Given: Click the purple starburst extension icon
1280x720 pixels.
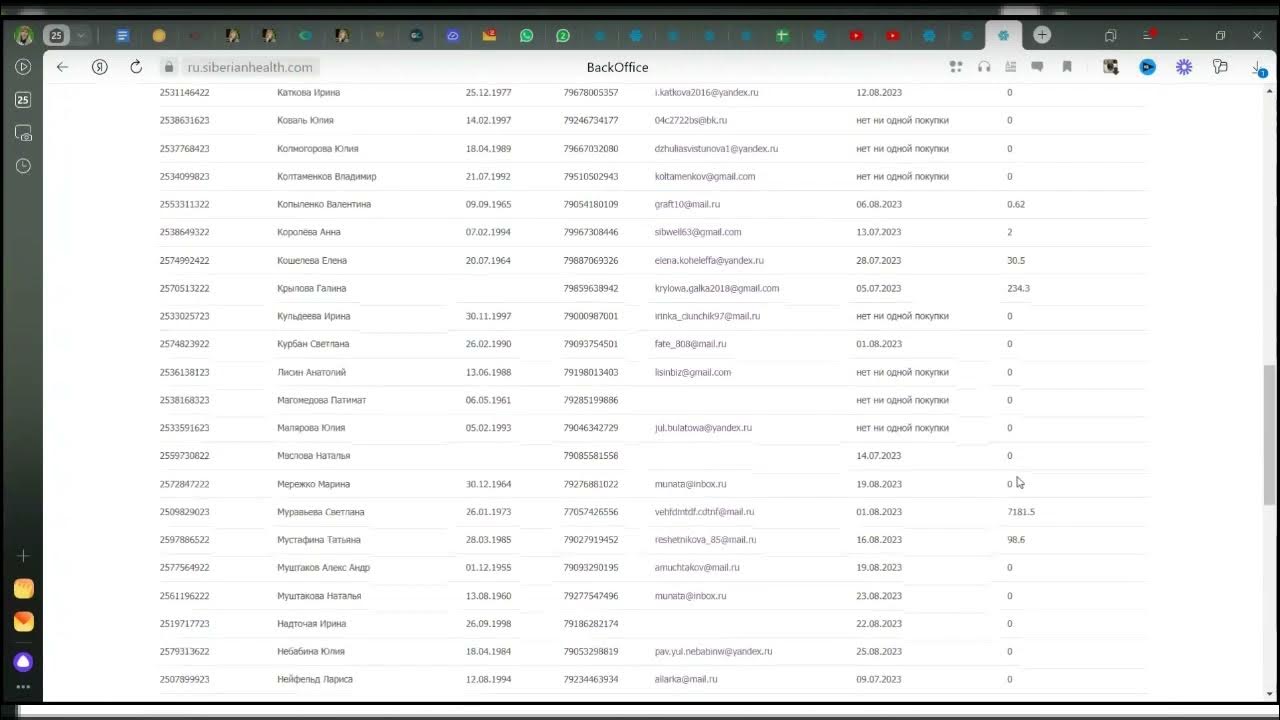Looking at the screenshot, I should [x=1184, y=67].
